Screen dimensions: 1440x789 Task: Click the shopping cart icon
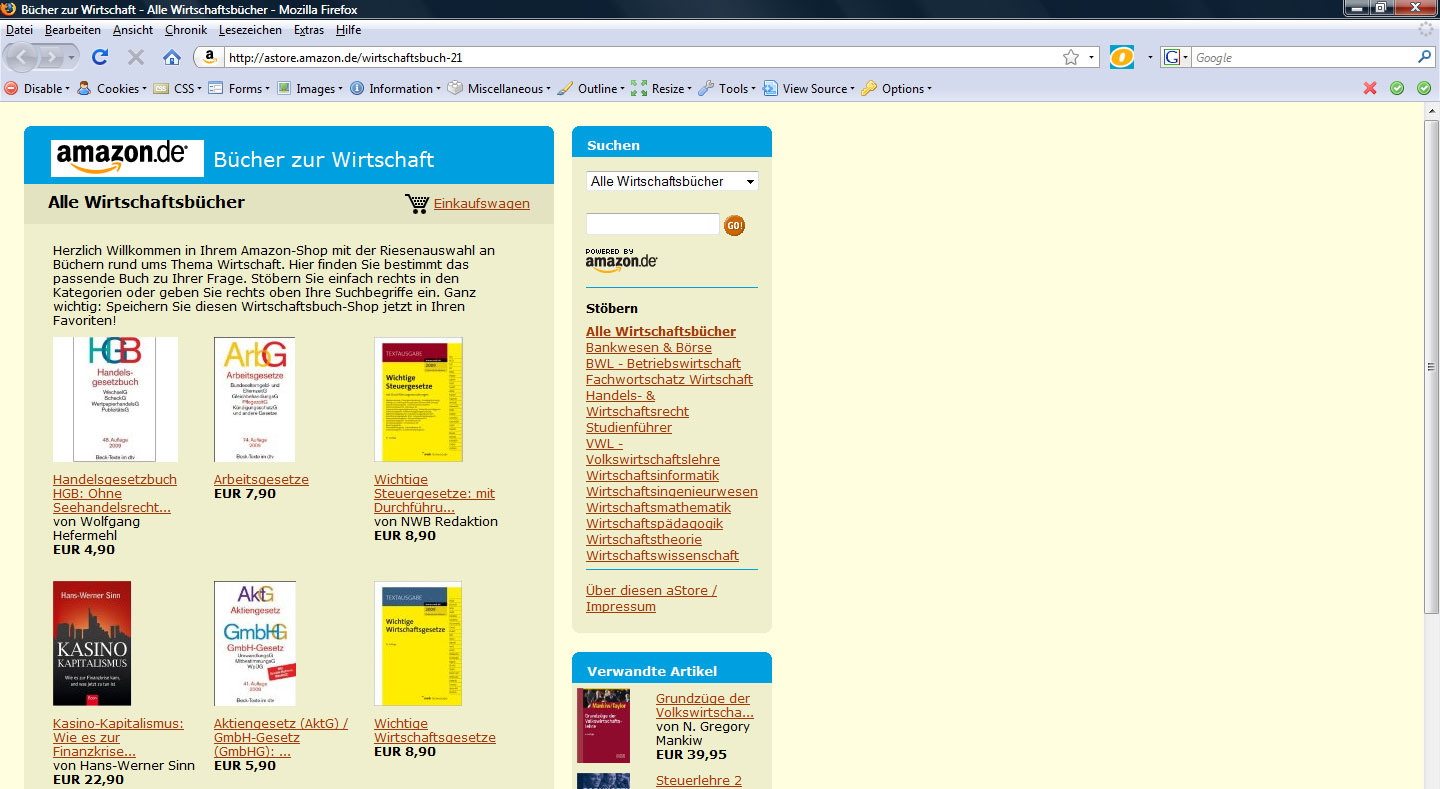417,203
